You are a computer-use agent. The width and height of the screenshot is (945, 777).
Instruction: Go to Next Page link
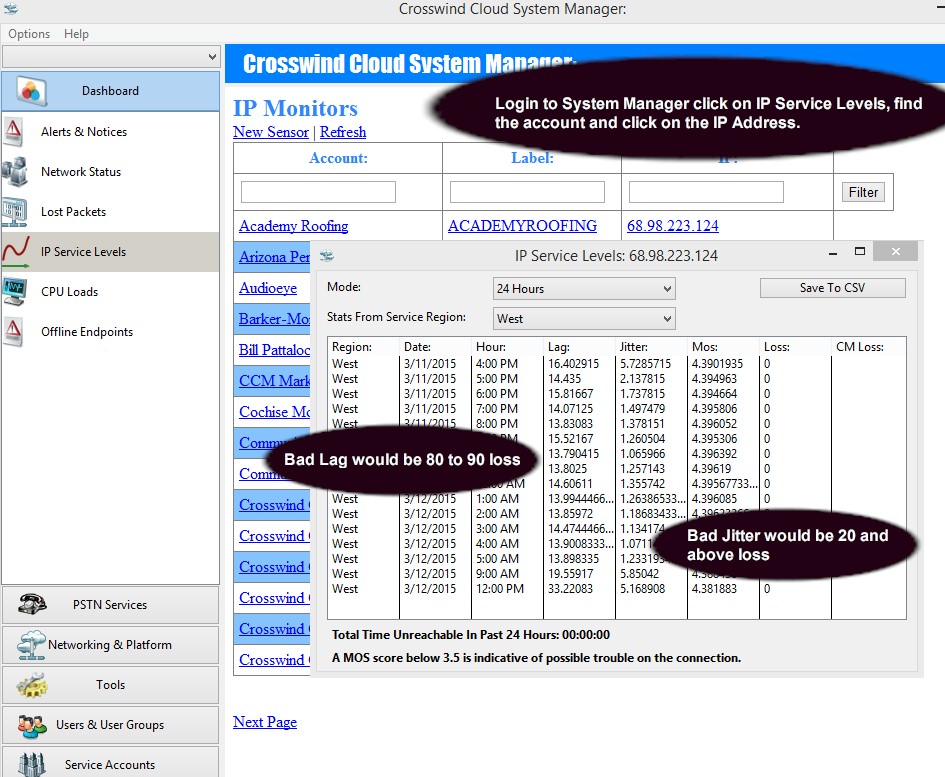[265, 722]
